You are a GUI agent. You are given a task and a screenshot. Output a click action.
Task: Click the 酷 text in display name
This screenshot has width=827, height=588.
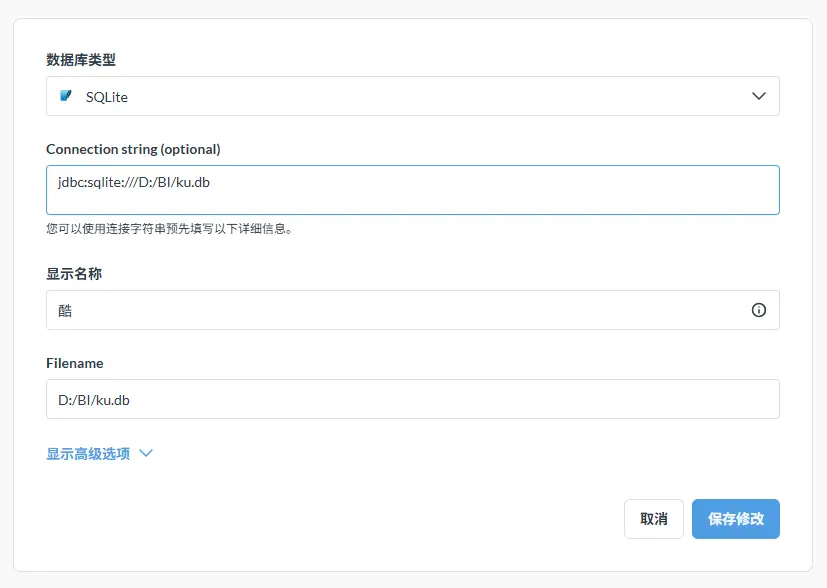tap(65, 311)
